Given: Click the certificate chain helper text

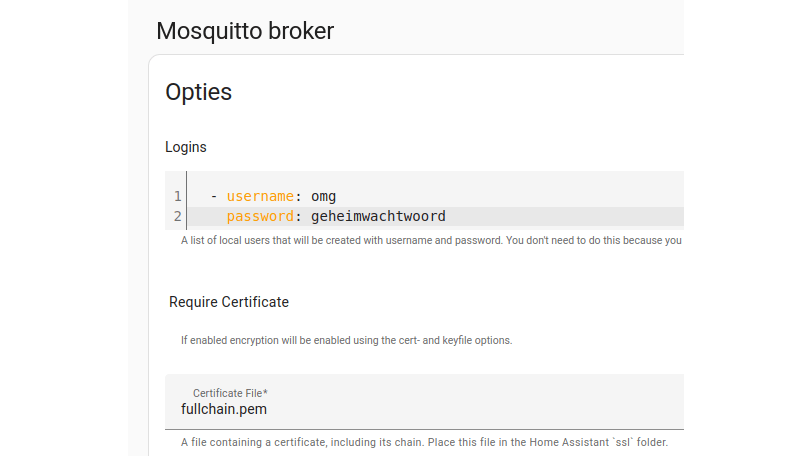Looking at the screenshot, I should click(424, 442).
